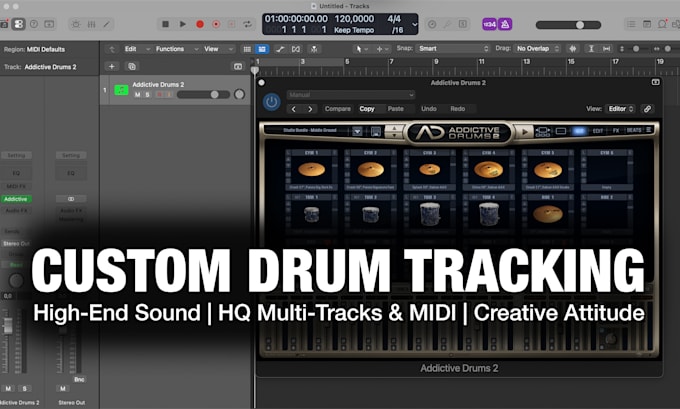Click the green Addictive Drums 2 track icon

121,90
